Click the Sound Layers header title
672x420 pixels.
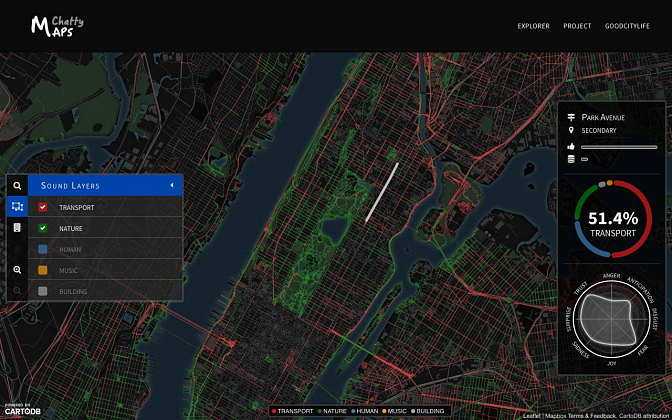pyautogui.click(x=70, y=186)
